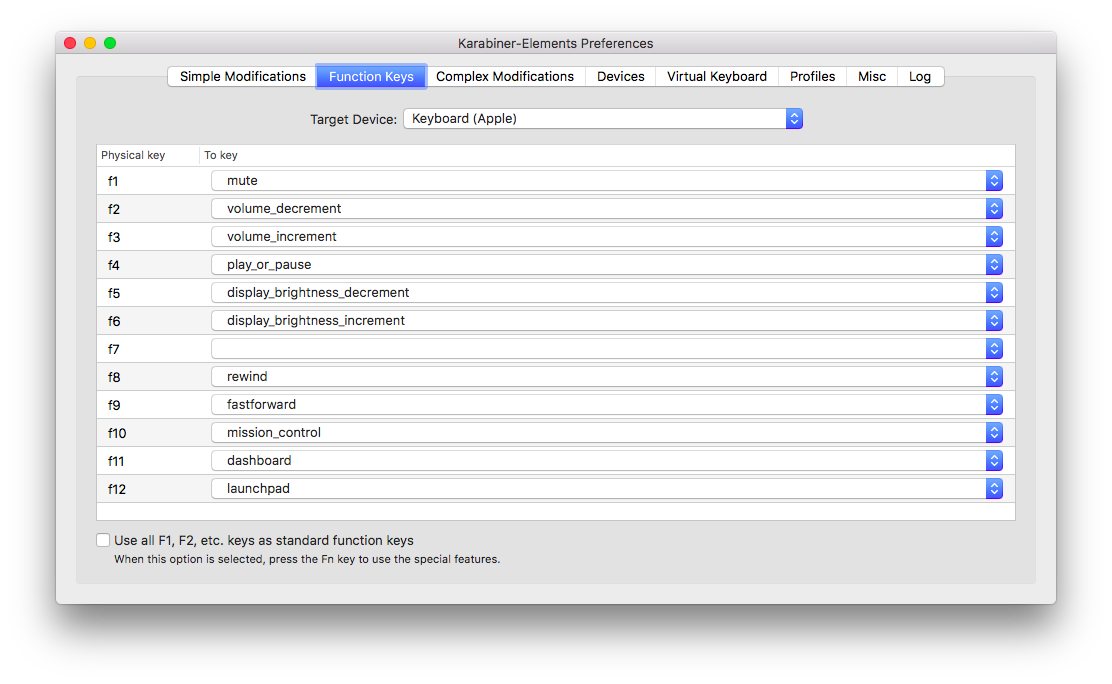Viewport: 1112px width, 684px height.
Task: Open the empty f7 mapping dropdown
Action: pos(607,349)
